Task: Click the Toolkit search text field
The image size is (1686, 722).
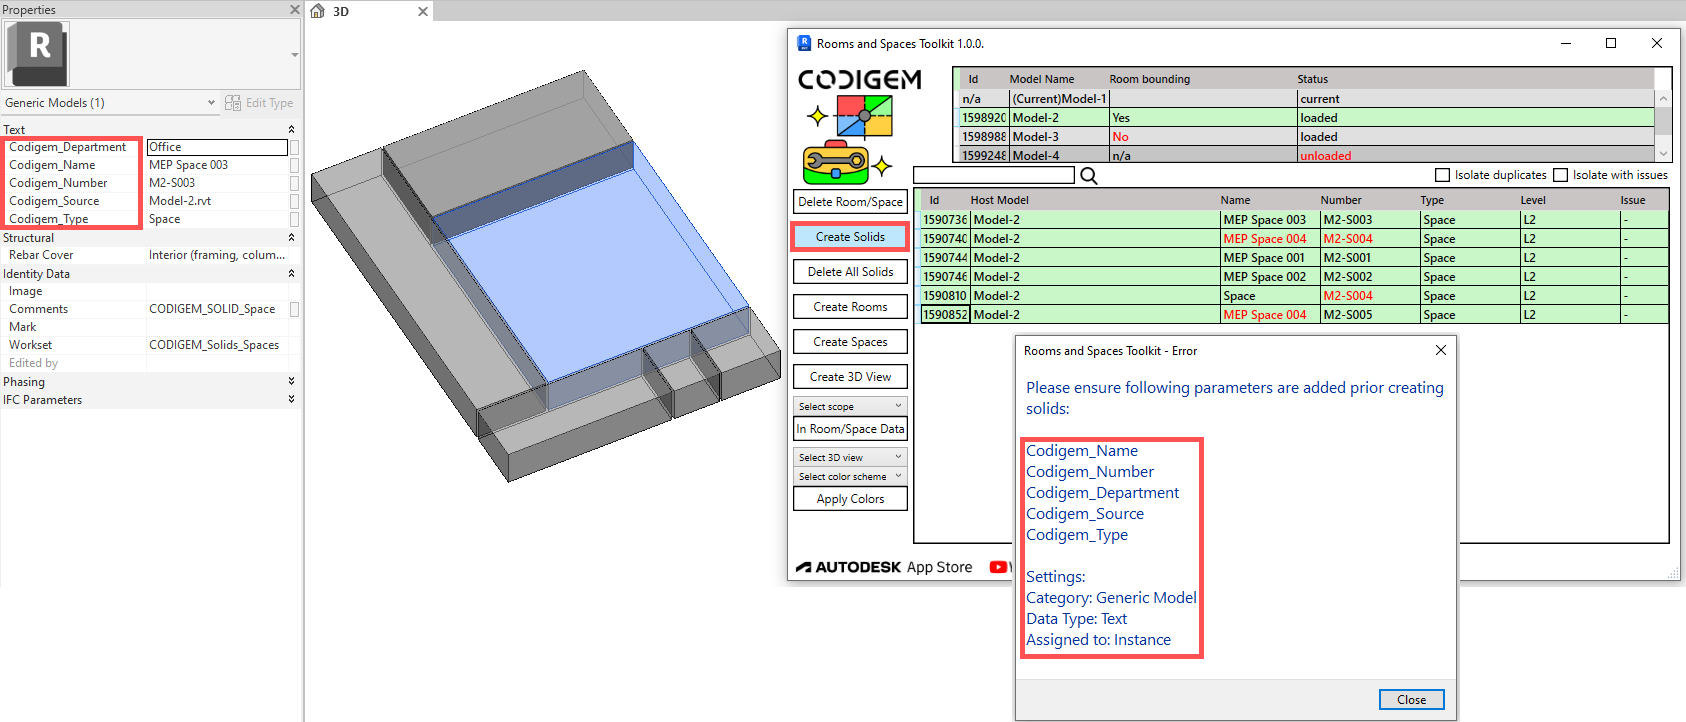Action: tap(994, 175)
